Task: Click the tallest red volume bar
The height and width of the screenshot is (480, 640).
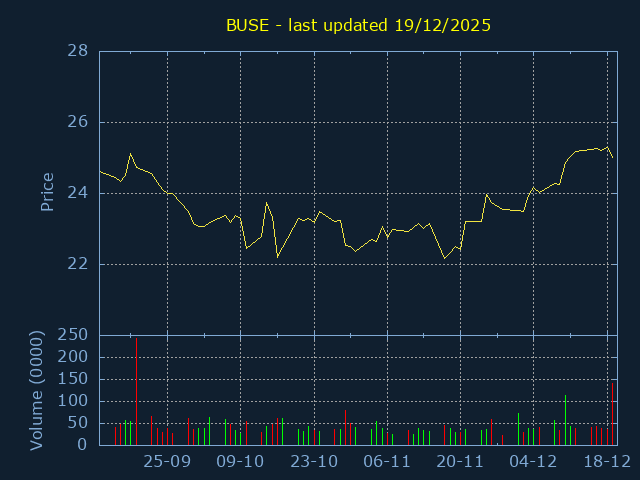Action: tap(136, 392)
